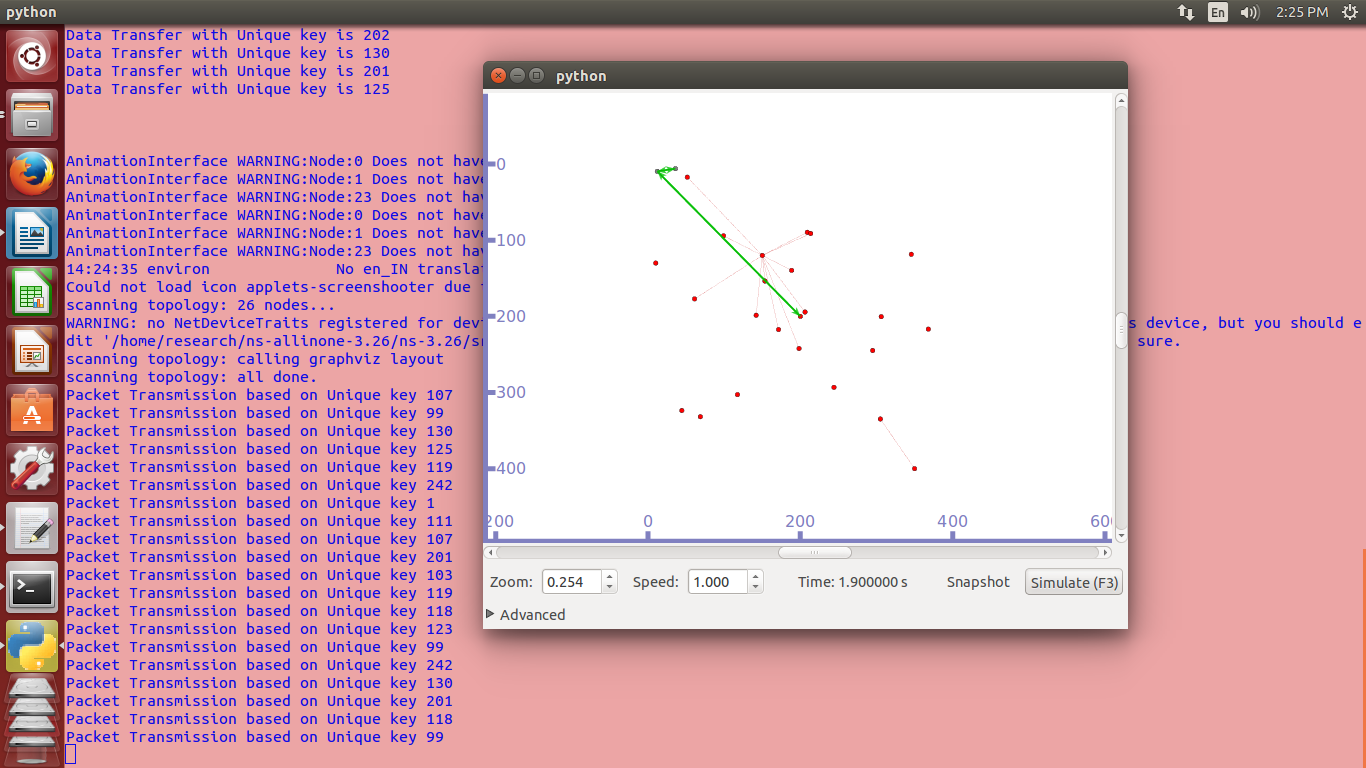Expand the Advanced section
1366x768 pixels.
point(526,614)
